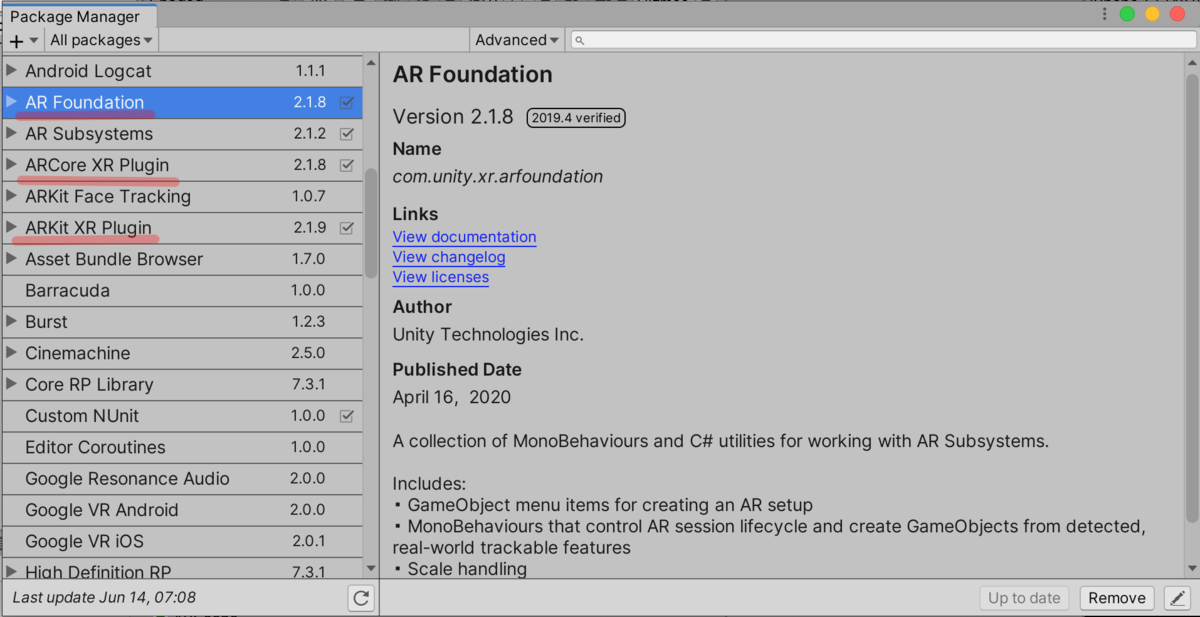1200x617 pixels.
Task: Expand the High Definition RP arrow
Action: click(x=12, y=572)
